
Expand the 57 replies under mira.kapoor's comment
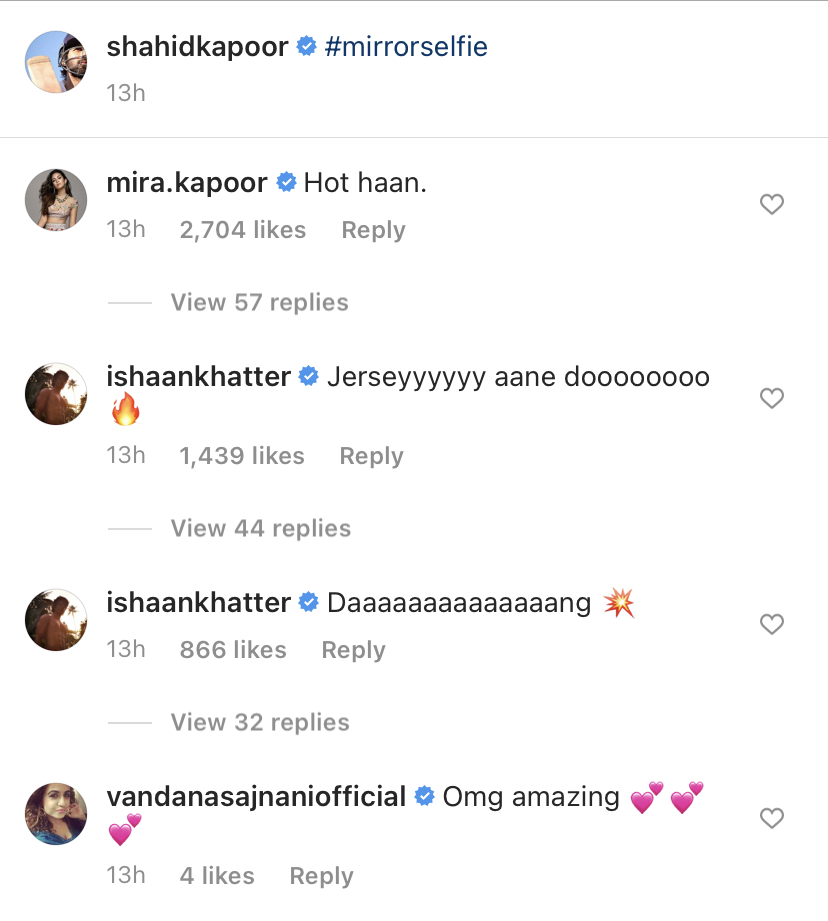(x=259, y=302)
